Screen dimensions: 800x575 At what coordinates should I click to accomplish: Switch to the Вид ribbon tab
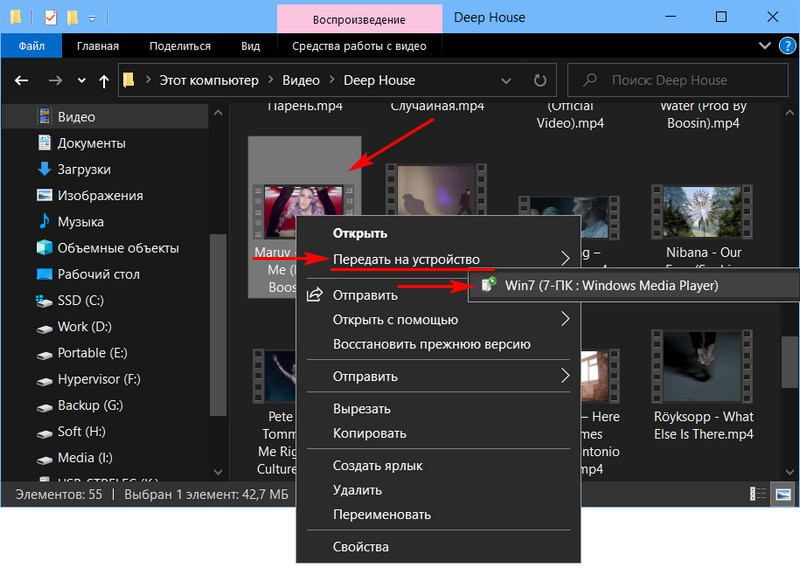click(250, 46)
